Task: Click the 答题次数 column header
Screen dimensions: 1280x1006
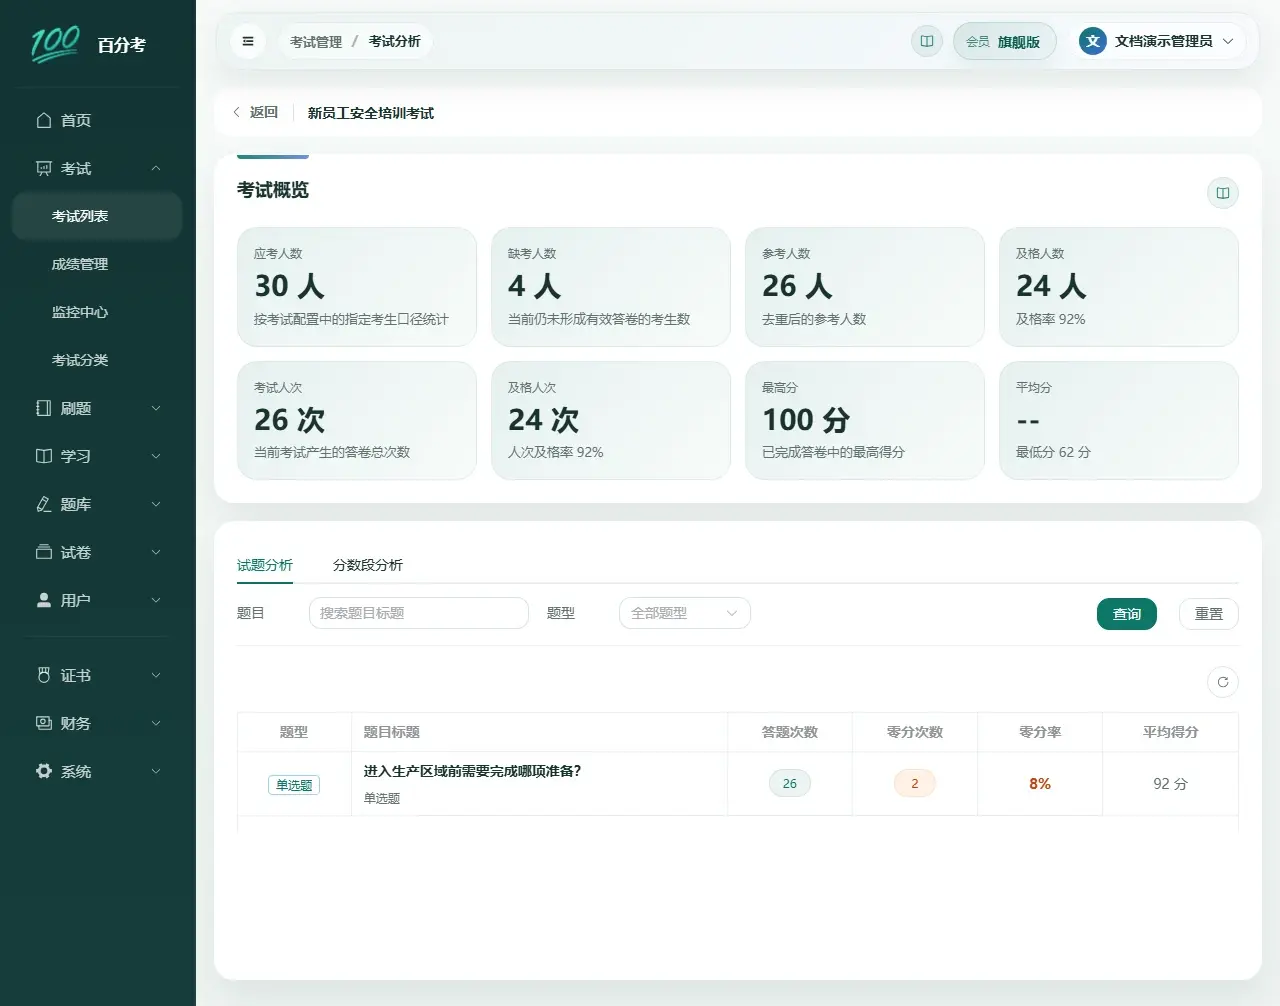Action: pyautogui.click(x=790, y=732)
